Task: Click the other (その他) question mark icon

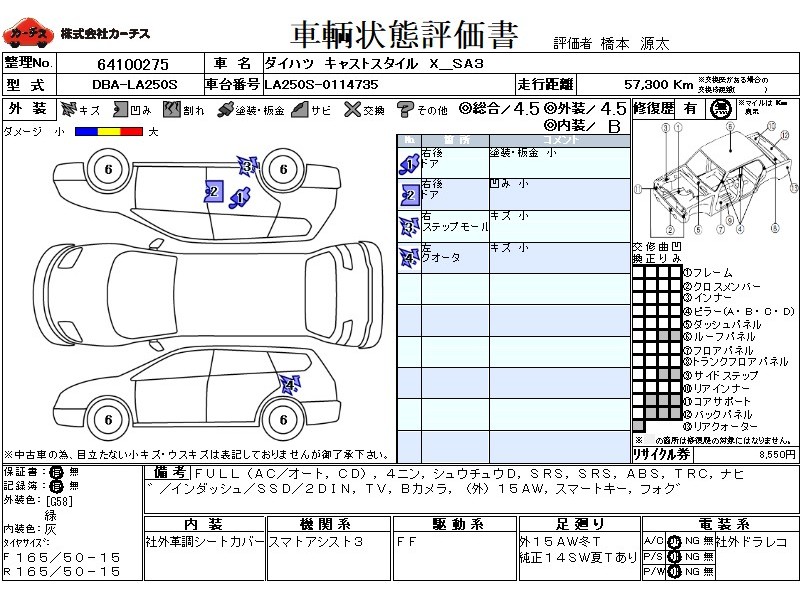Action: [x=405, y=109]
